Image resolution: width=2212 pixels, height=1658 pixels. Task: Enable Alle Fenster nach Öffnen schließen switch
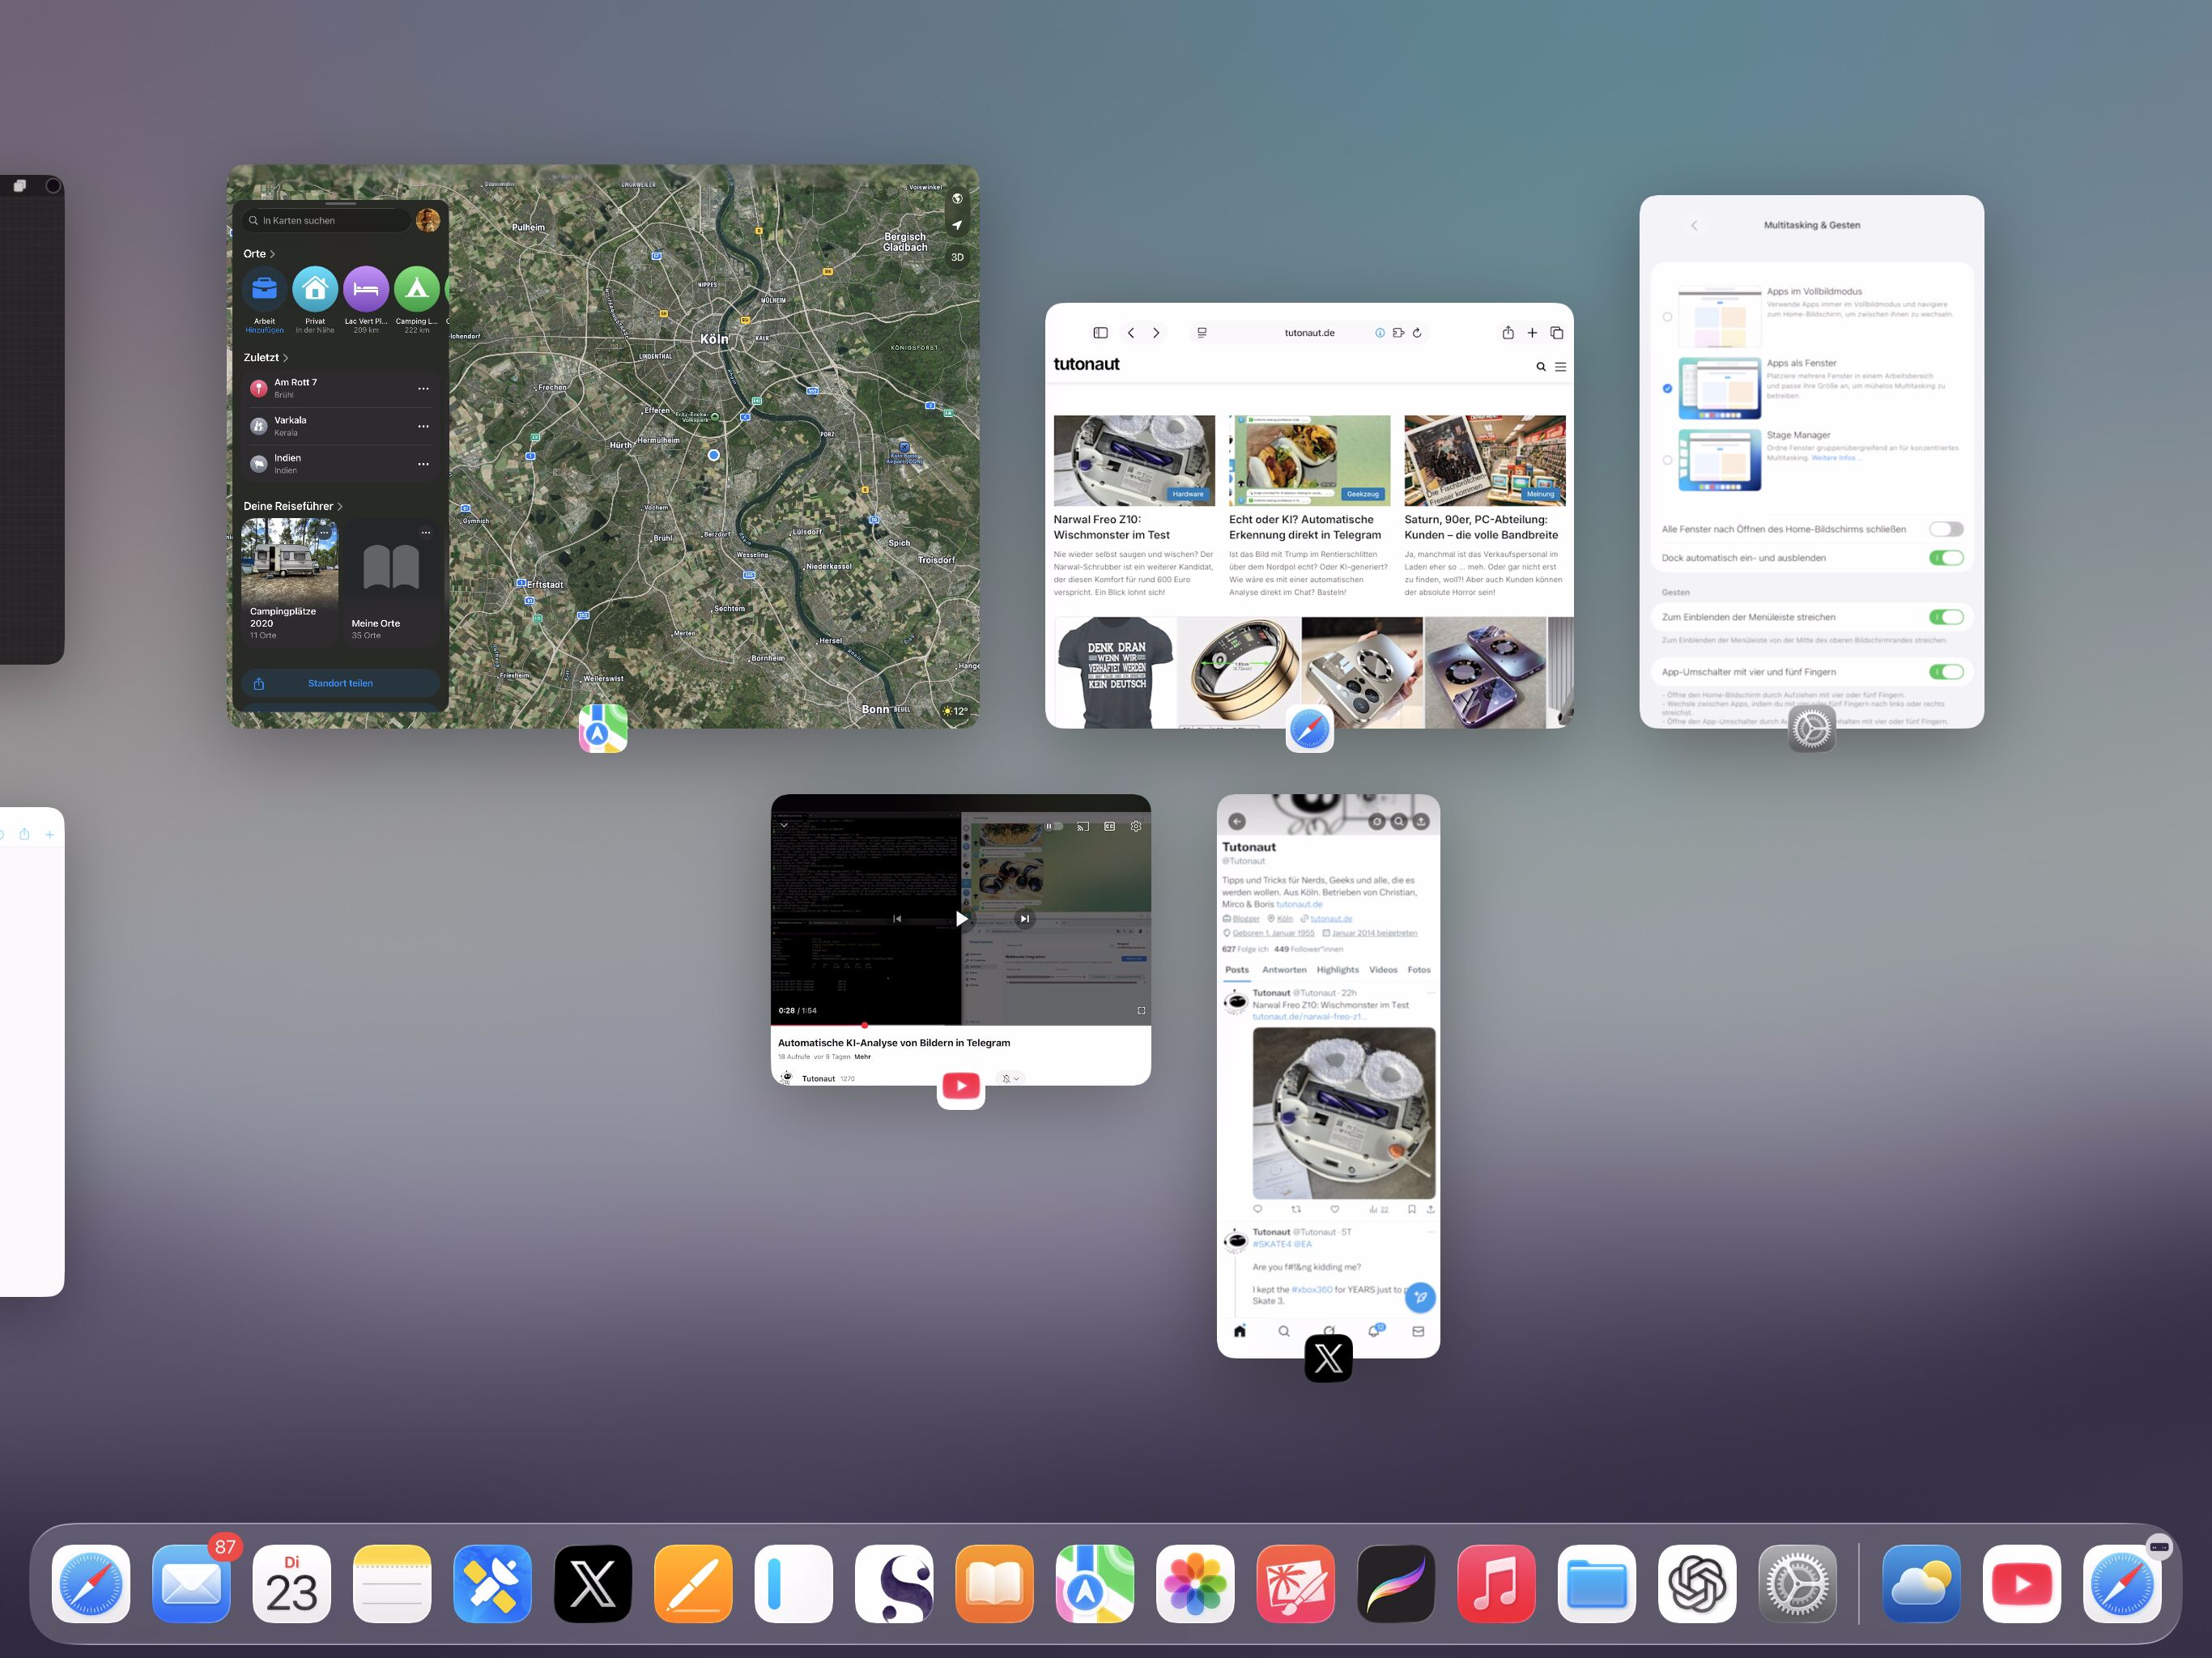pyautogui.click(x=1945, y=529)
